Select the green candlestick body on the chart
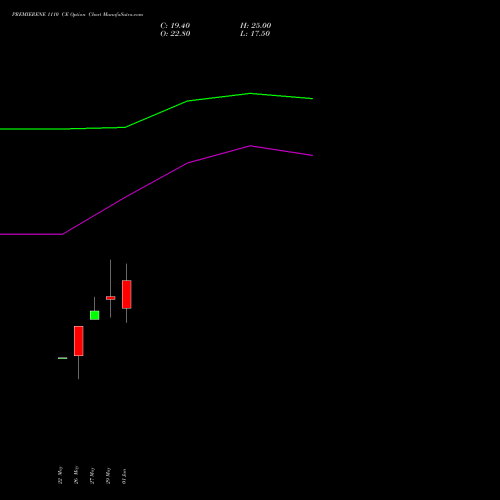 [x=95, y=315]
